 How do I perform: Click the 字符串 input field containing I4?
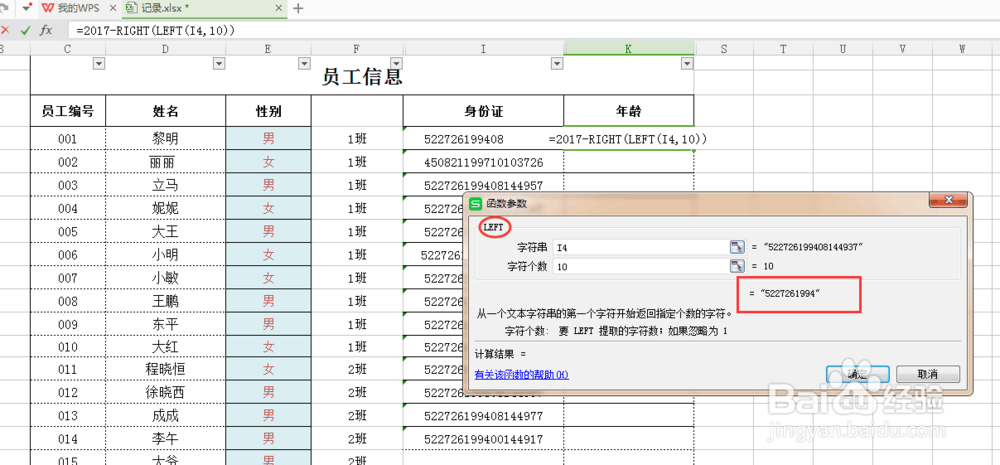[641, 247]
